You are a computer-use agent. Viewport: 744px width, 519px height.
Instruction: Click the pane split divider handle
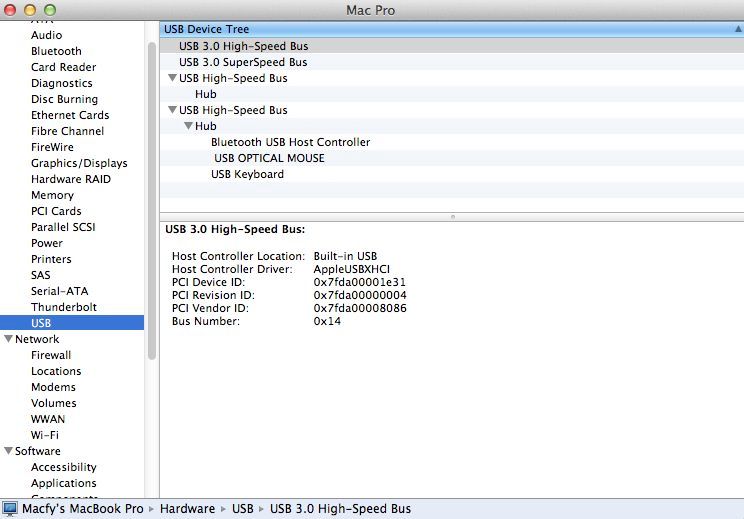453,217
